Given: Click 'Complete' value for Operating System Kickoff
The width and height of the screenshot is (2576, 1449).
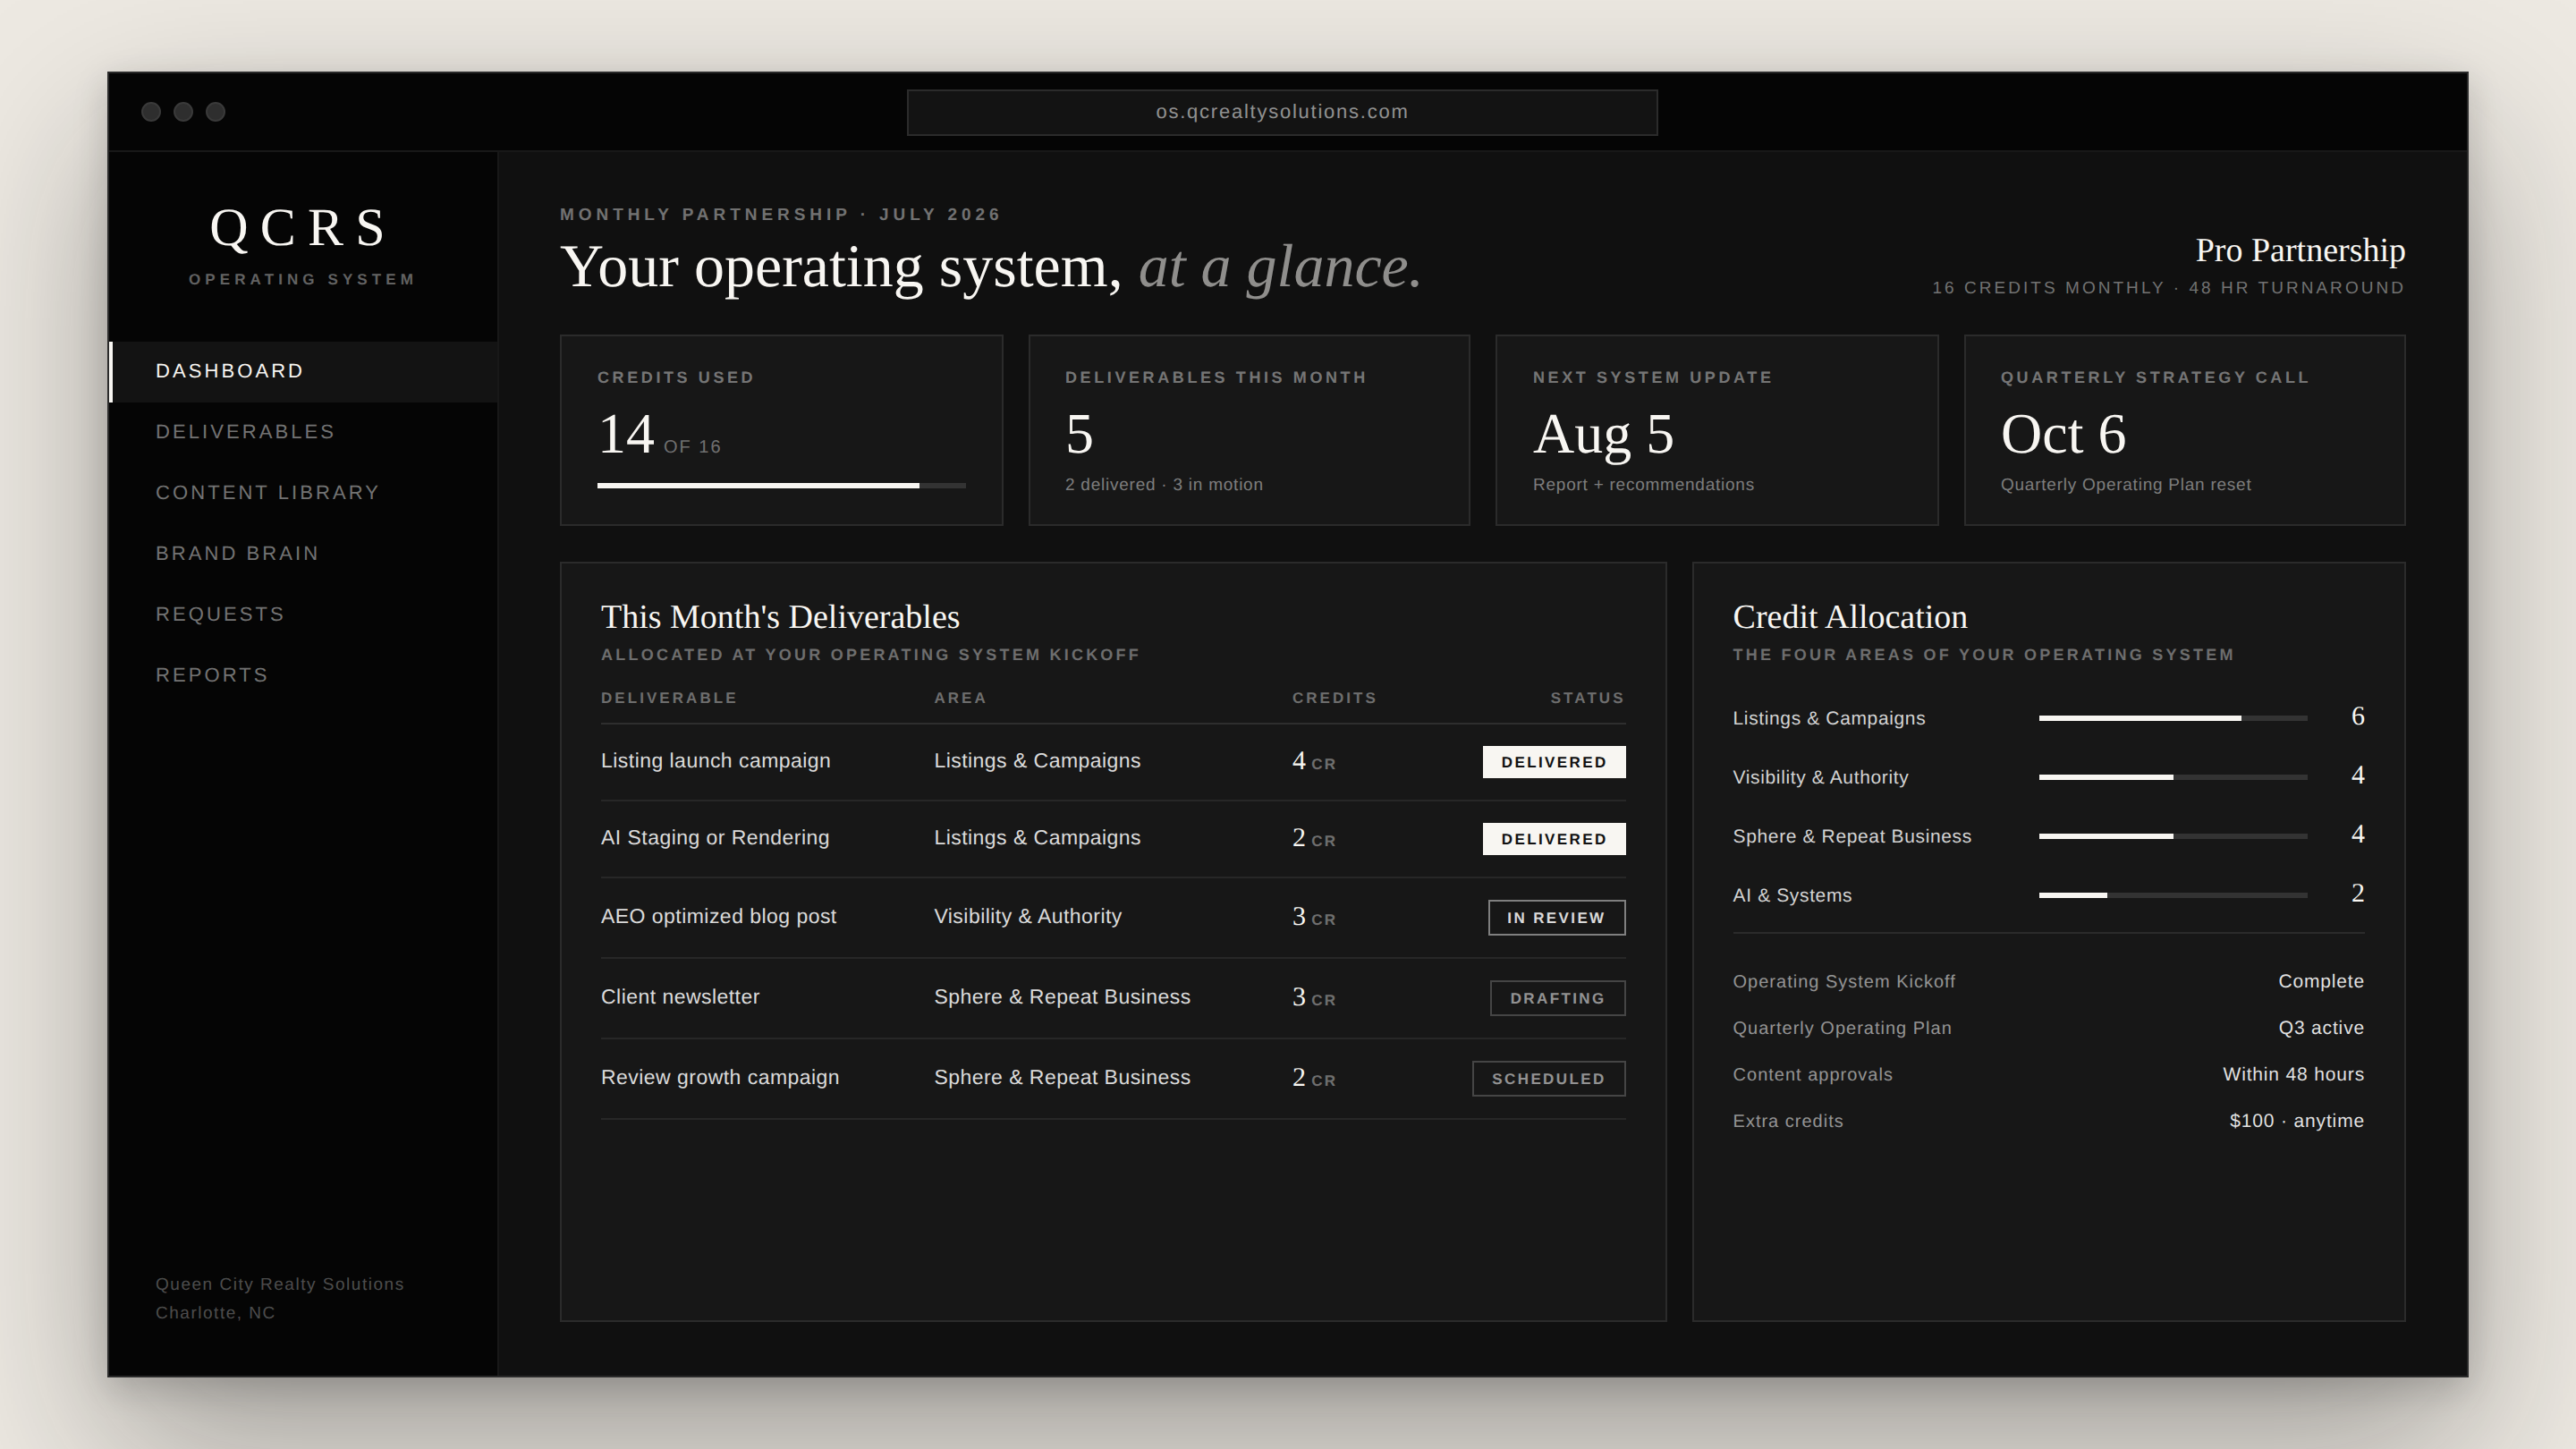Looking at the screenshot, I should pos(2321,982).
